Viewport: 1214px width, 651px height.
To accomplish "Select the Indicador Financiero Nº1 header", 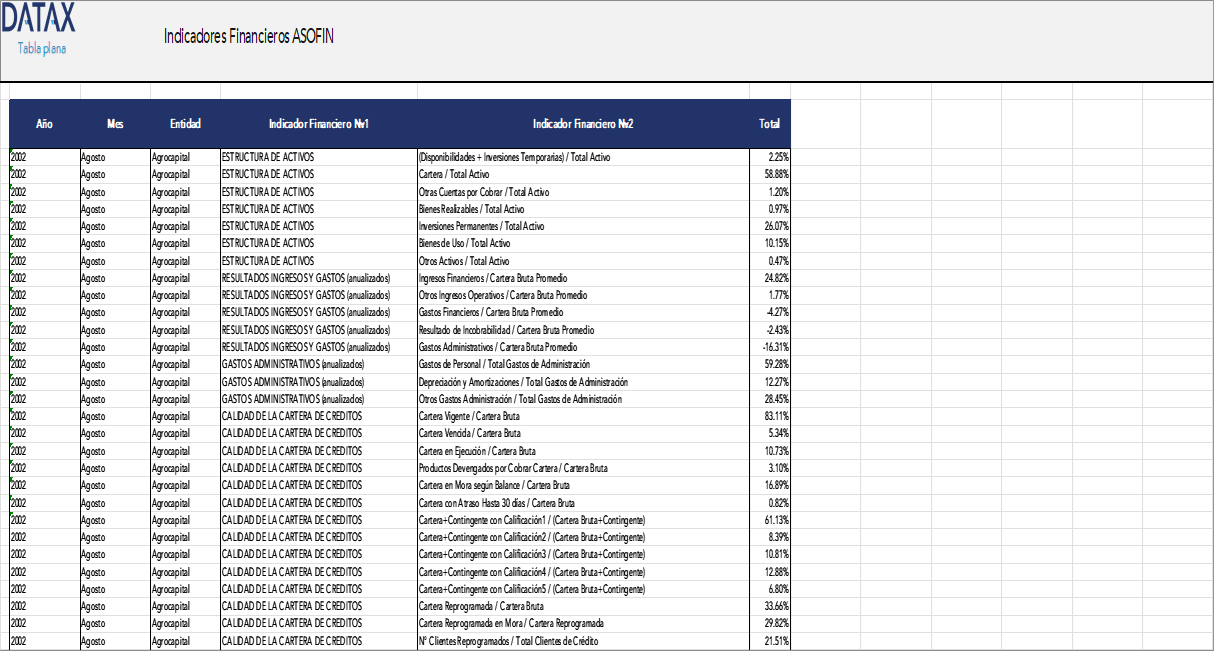I will pos(317,124).
